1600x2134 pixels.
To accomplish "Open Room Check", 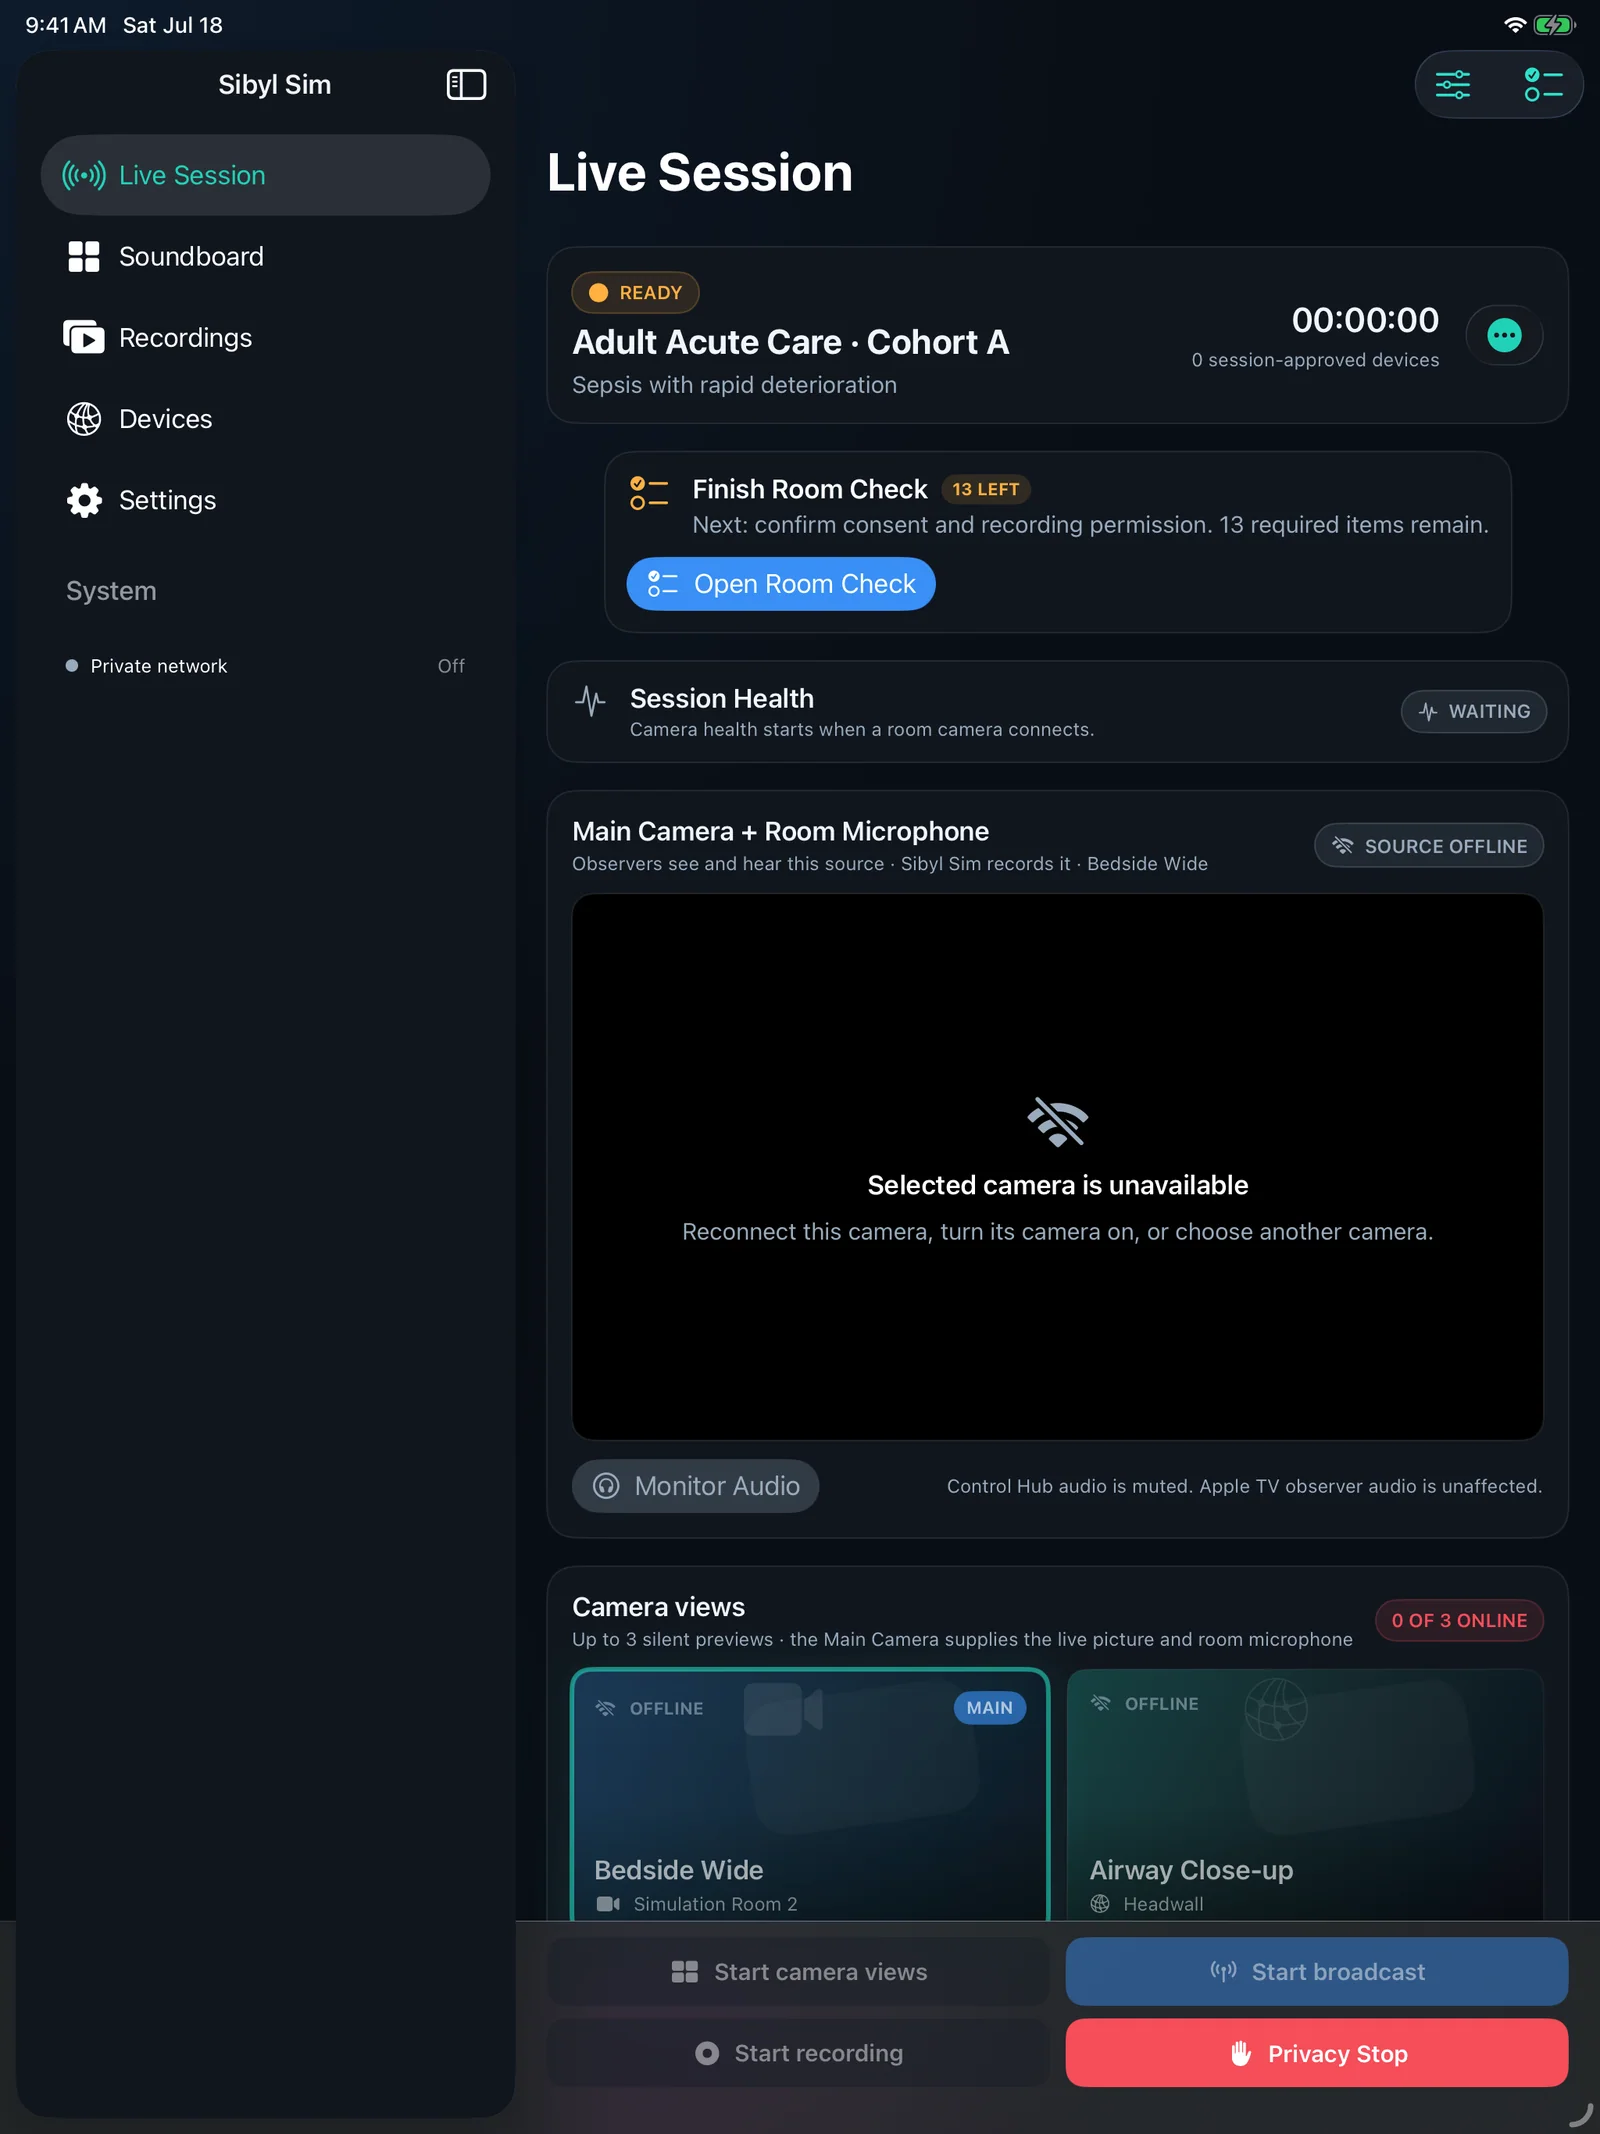I will click(x=781, y=584).
